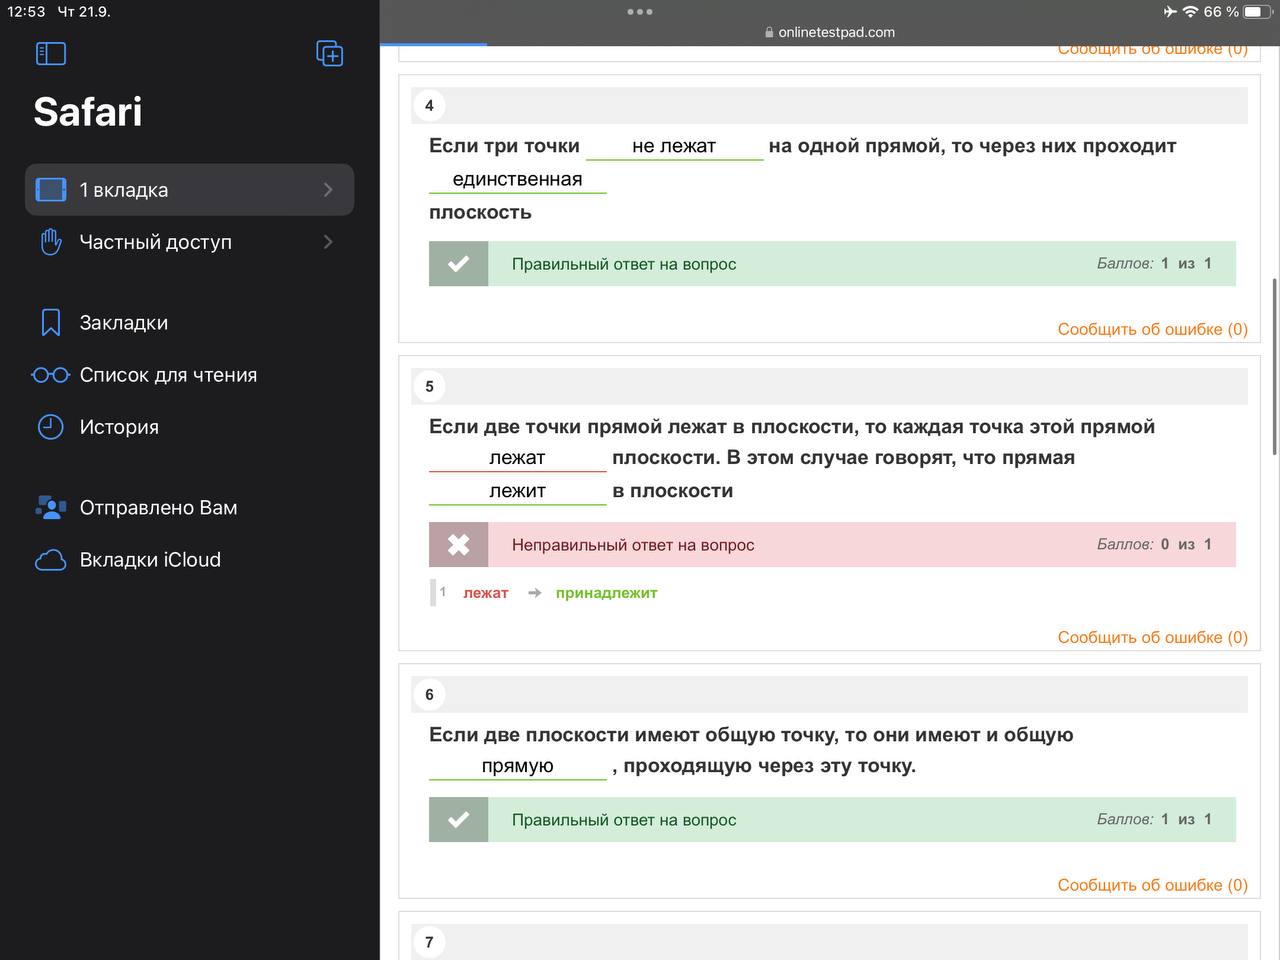
Task: Click the private browsing hand icon
Action: click(x=51, y=242)
